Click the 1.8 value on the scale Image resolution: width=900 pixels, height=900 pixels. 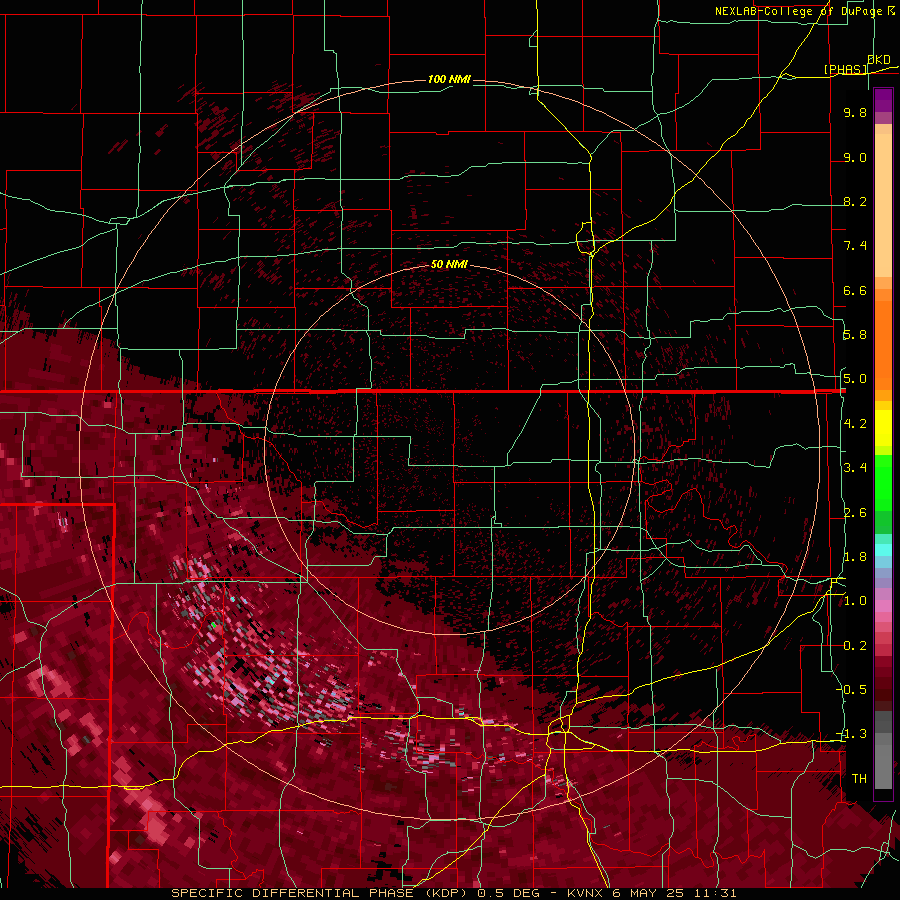point(855,557)
